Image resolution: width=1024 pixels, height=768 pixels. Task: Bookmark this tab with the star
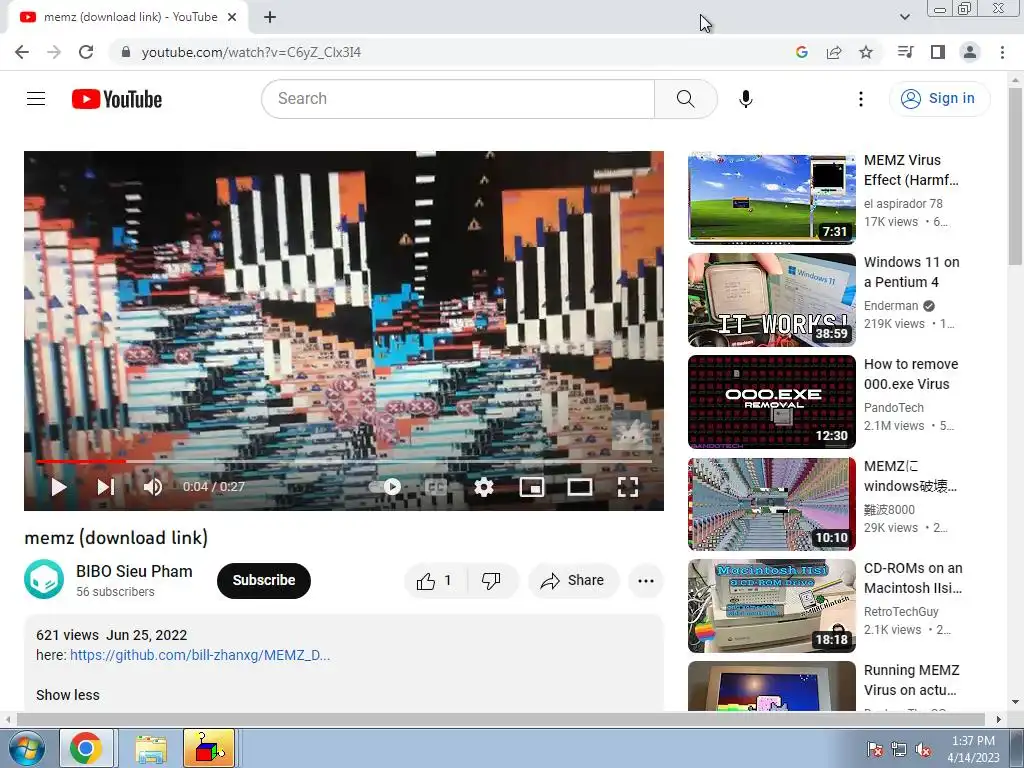point(866,52)
